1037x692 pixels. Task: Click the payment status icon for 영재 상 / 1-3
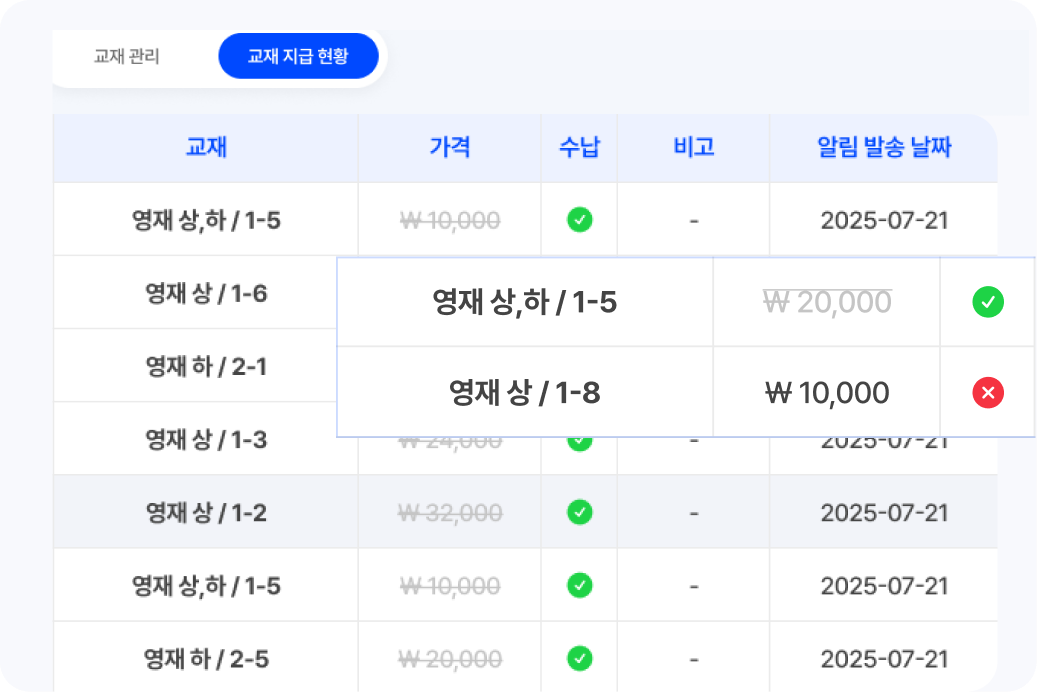(x=579, y=439)
